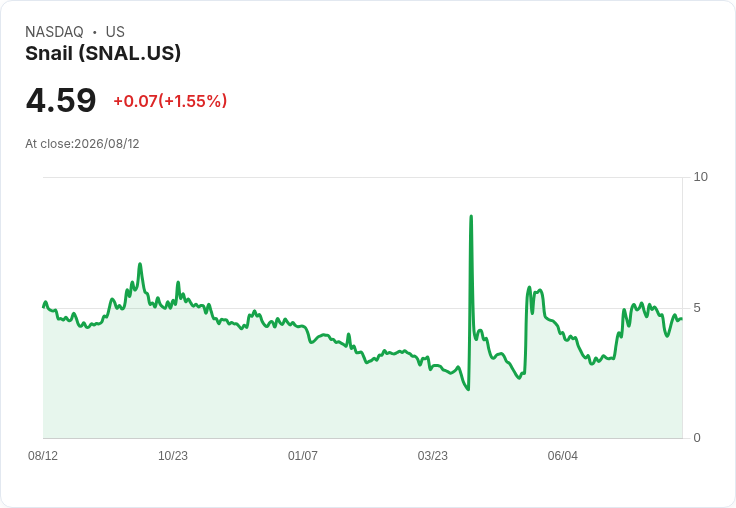Click the 06/04 x-axis date label
Image resolution: width=736 pixels, height=508 pixels.
tap(563, 455)
